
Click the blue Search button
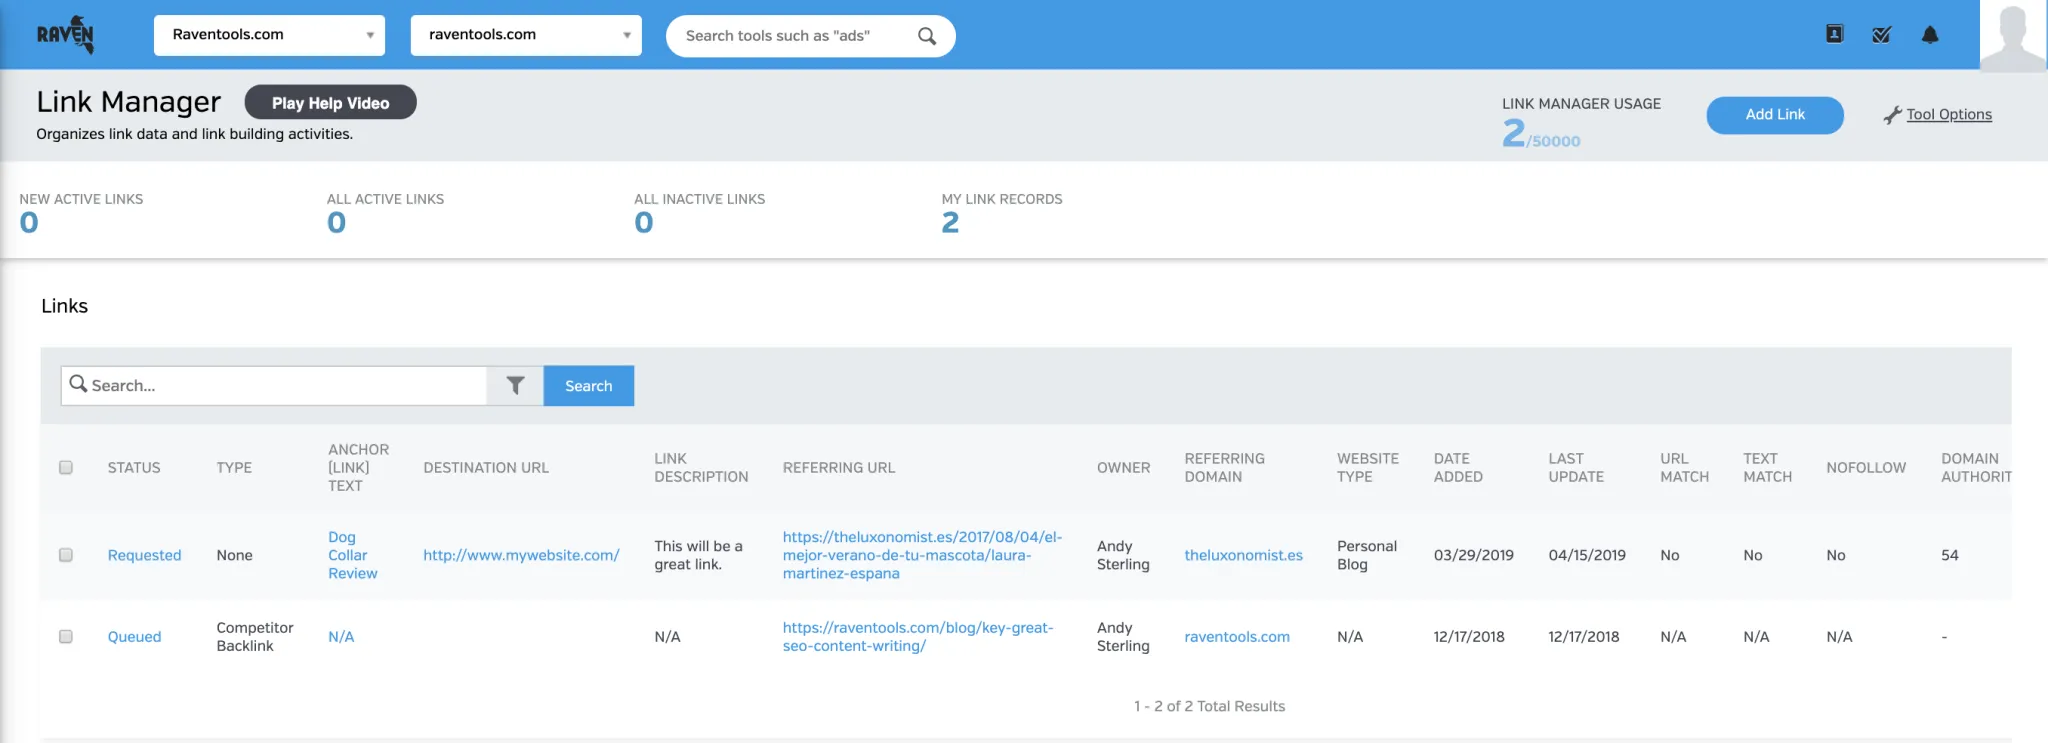(x=588, y=385)
